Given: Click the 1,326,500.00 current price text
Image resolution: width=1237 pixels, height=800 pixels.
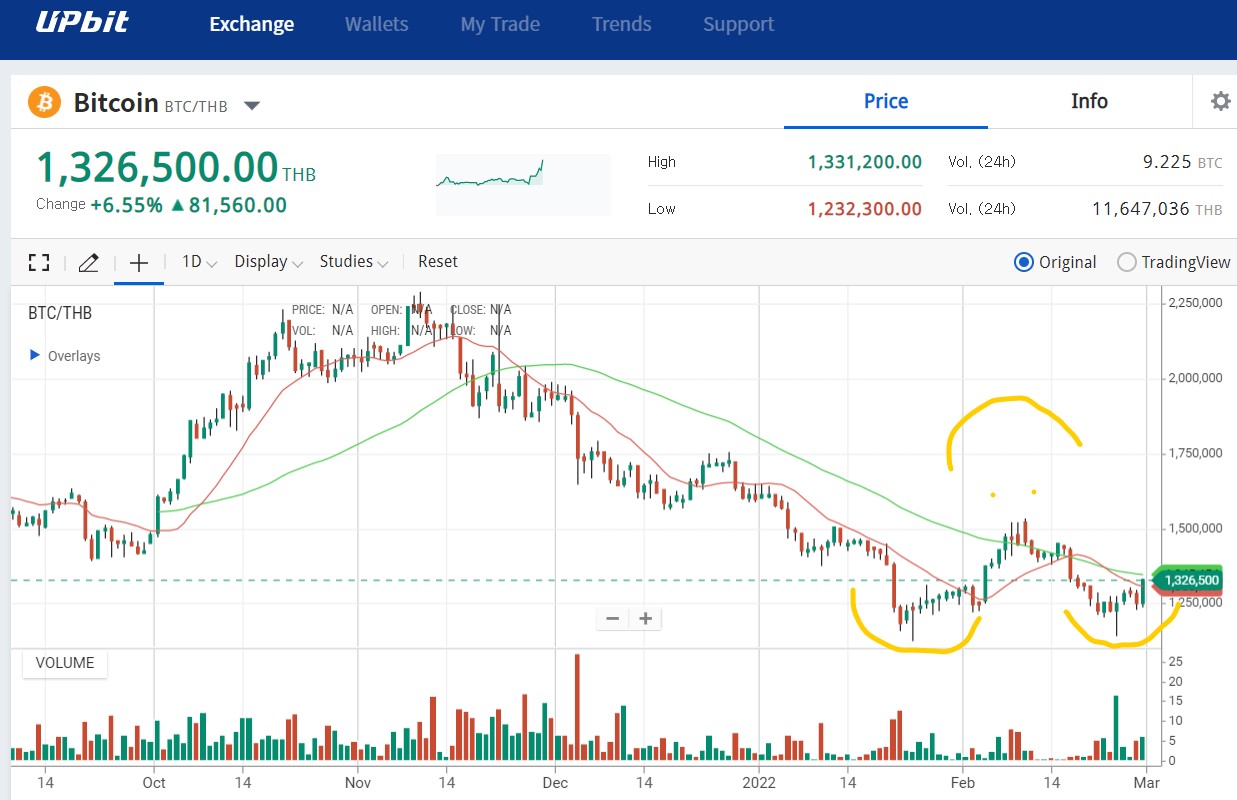Looking at the screenshot, I should 157,167.
